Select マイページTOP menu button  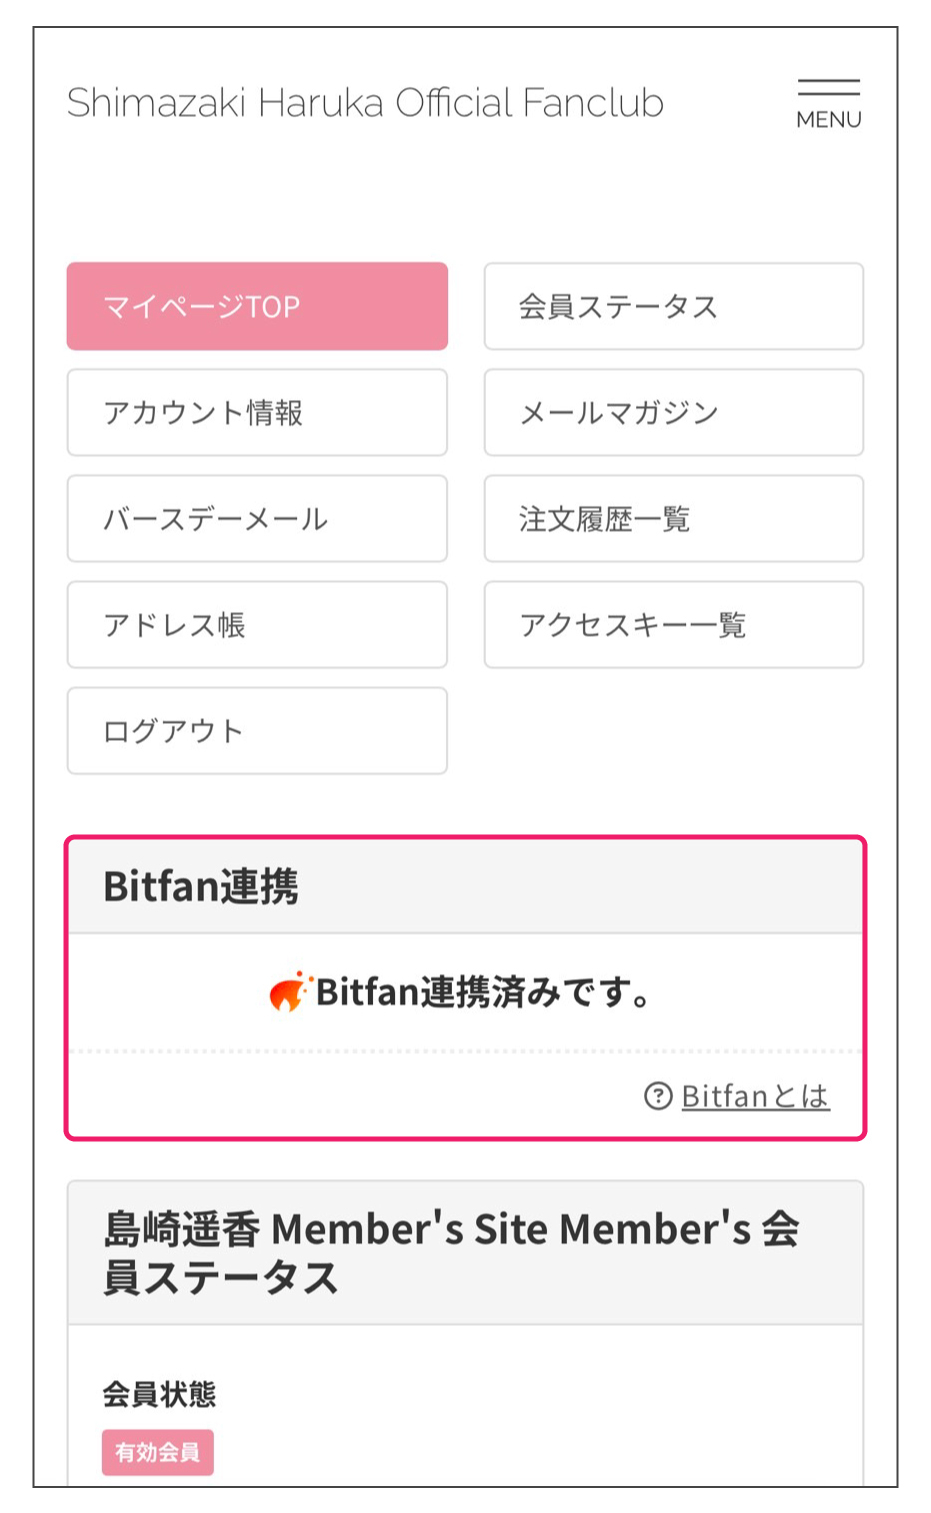[257, 306]
